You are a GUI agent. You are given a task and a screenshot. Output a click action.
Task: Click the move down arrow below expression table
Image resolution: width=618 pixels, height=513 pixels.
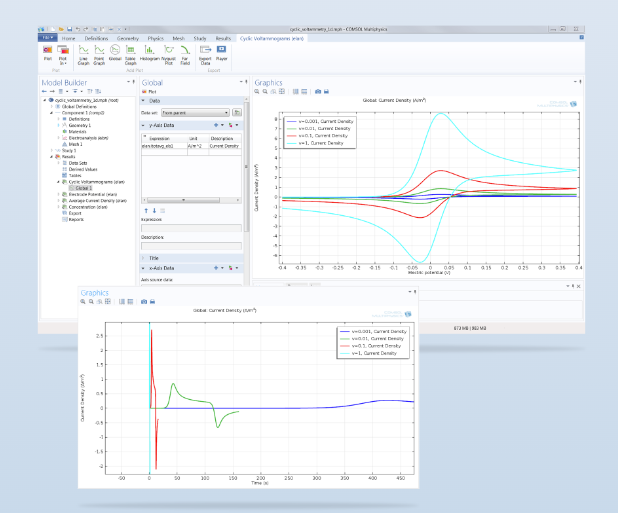click(154, 211)
